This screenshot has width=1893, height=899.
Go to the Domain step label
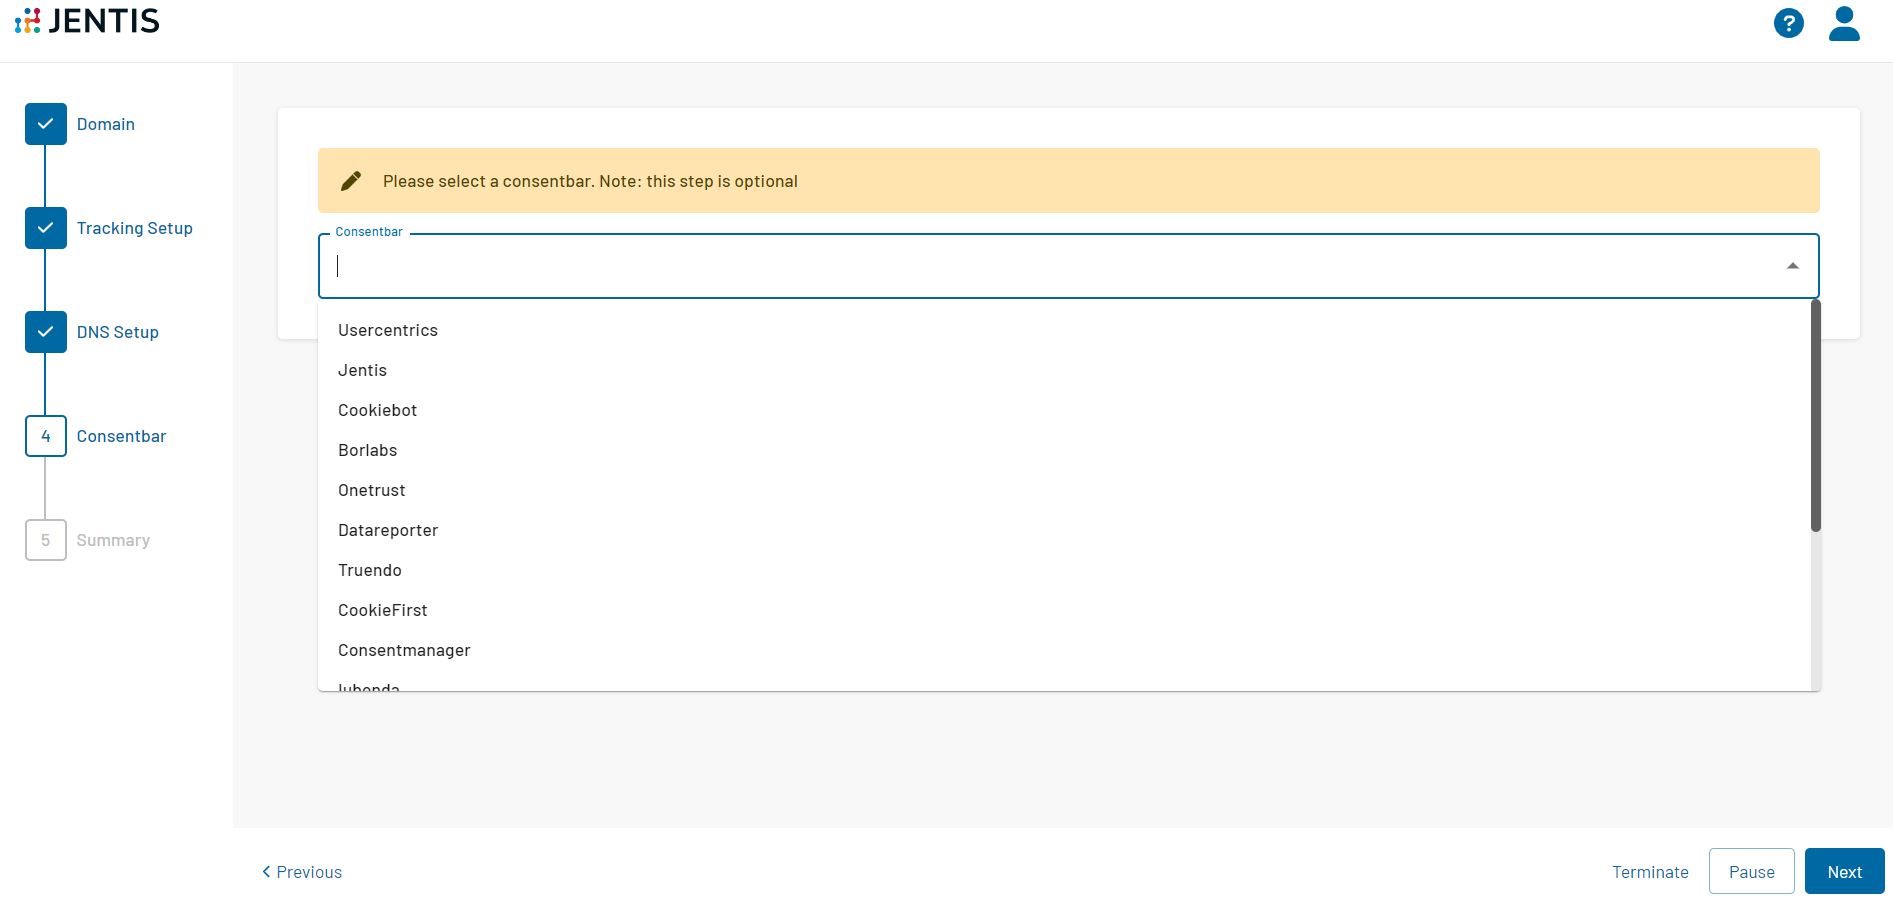click(105, 124)
